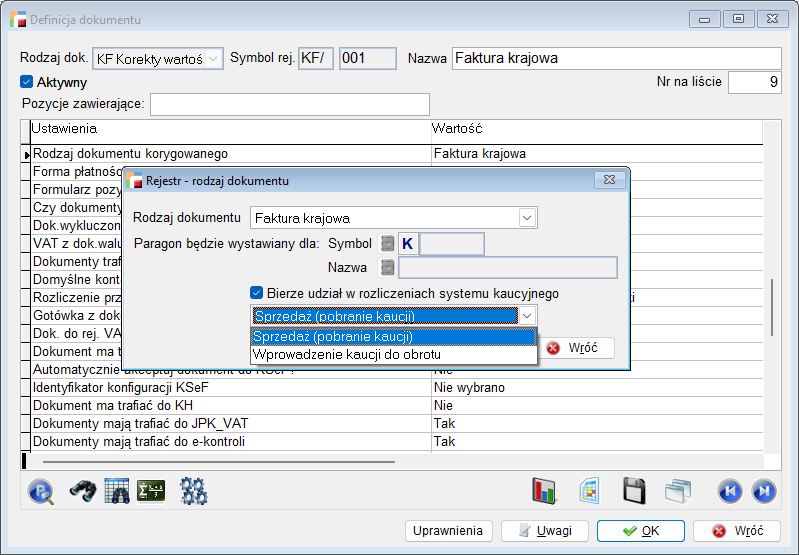Open Rodzaj dokumentu combo box in the dialog
Screen dimensions: 799x555
point(526,218)
